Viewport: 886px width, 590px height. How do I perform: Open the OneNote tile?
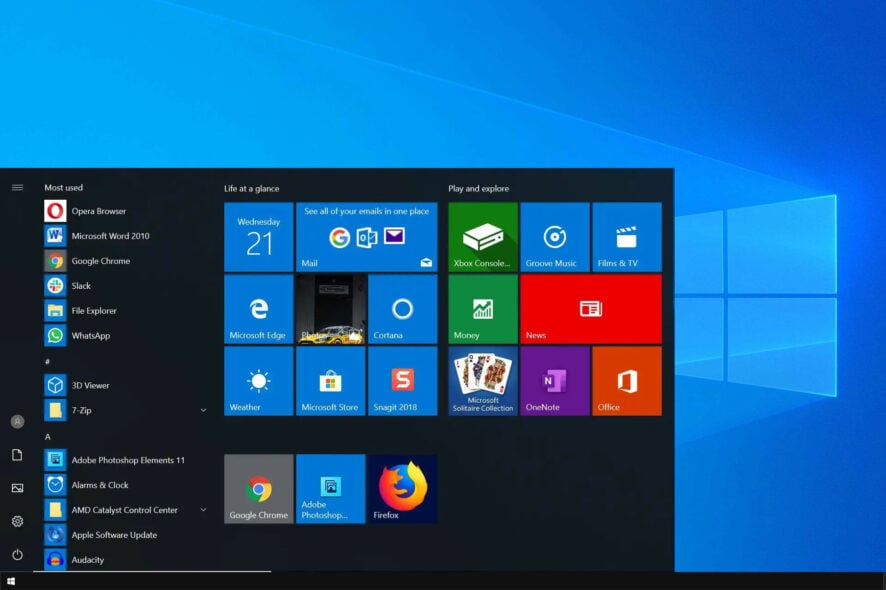555,381
